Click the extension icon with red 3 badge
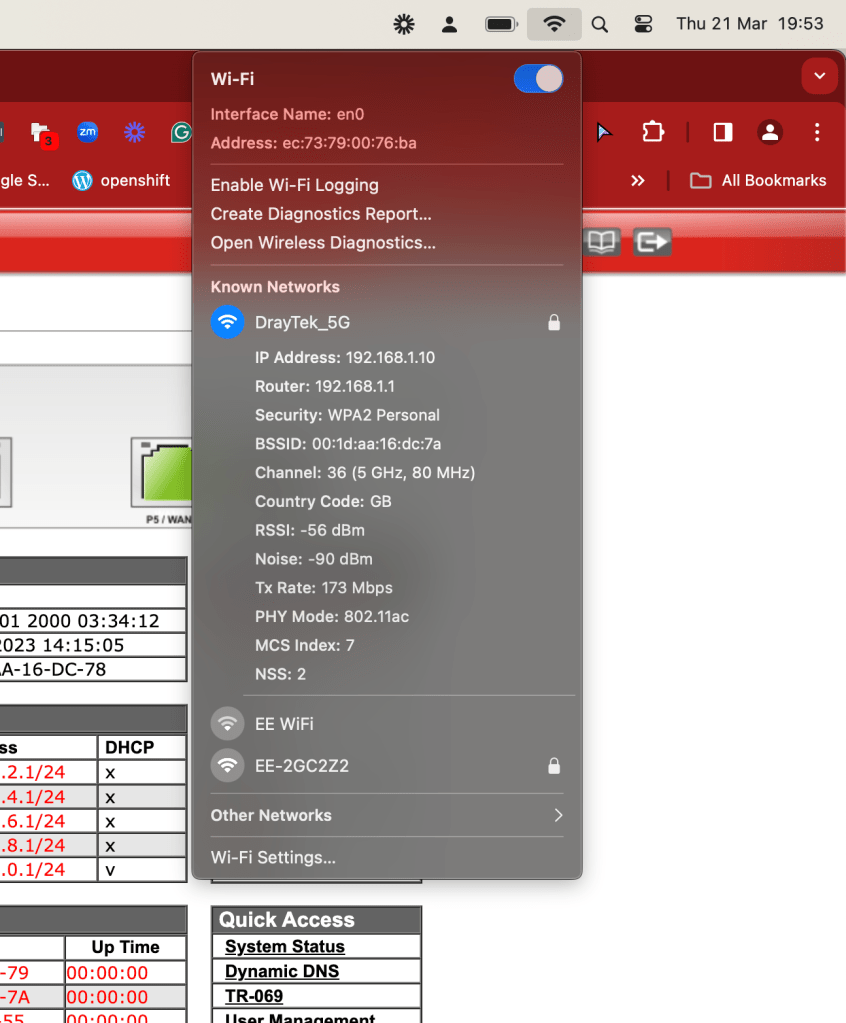This screenshot has width=846, height=1023. pyautogui.click(x=44, y=135)
